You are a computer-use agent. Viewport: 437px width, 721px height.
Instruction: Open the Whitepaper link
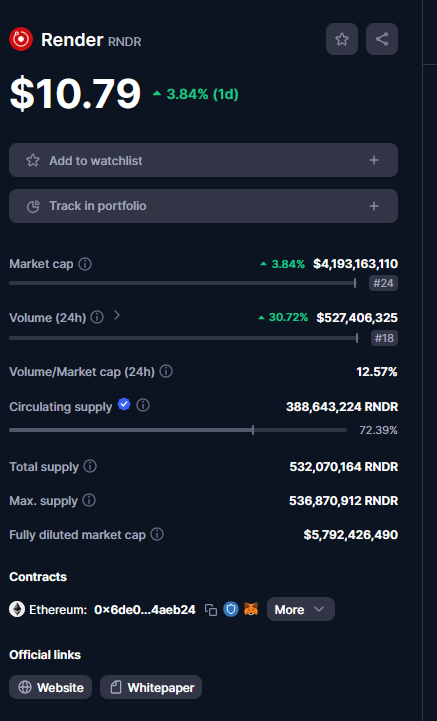coord(151,687)
